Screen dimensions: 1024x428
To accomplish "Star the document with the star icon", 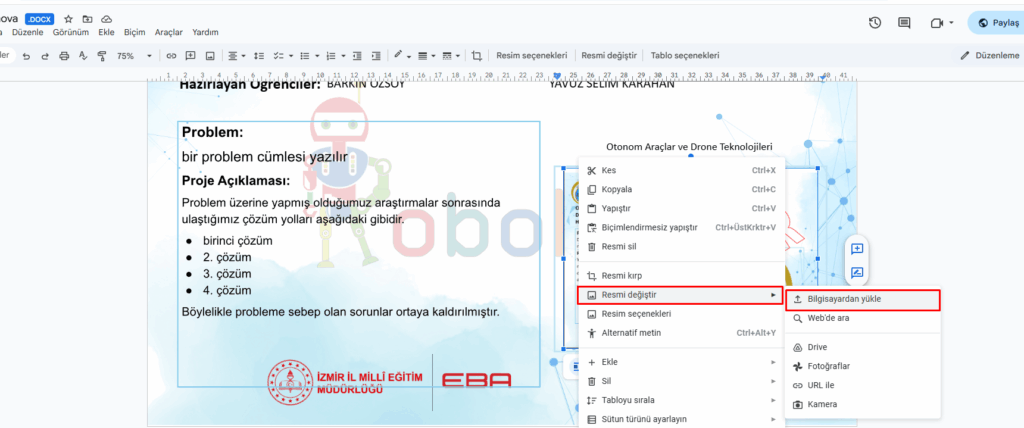I will (x=69, y=20).
